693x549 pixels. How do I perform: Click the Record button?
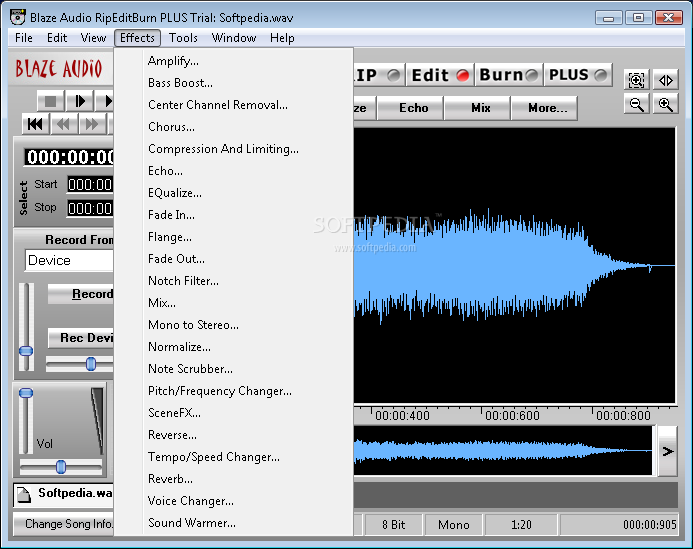click(x=80, y=294)
